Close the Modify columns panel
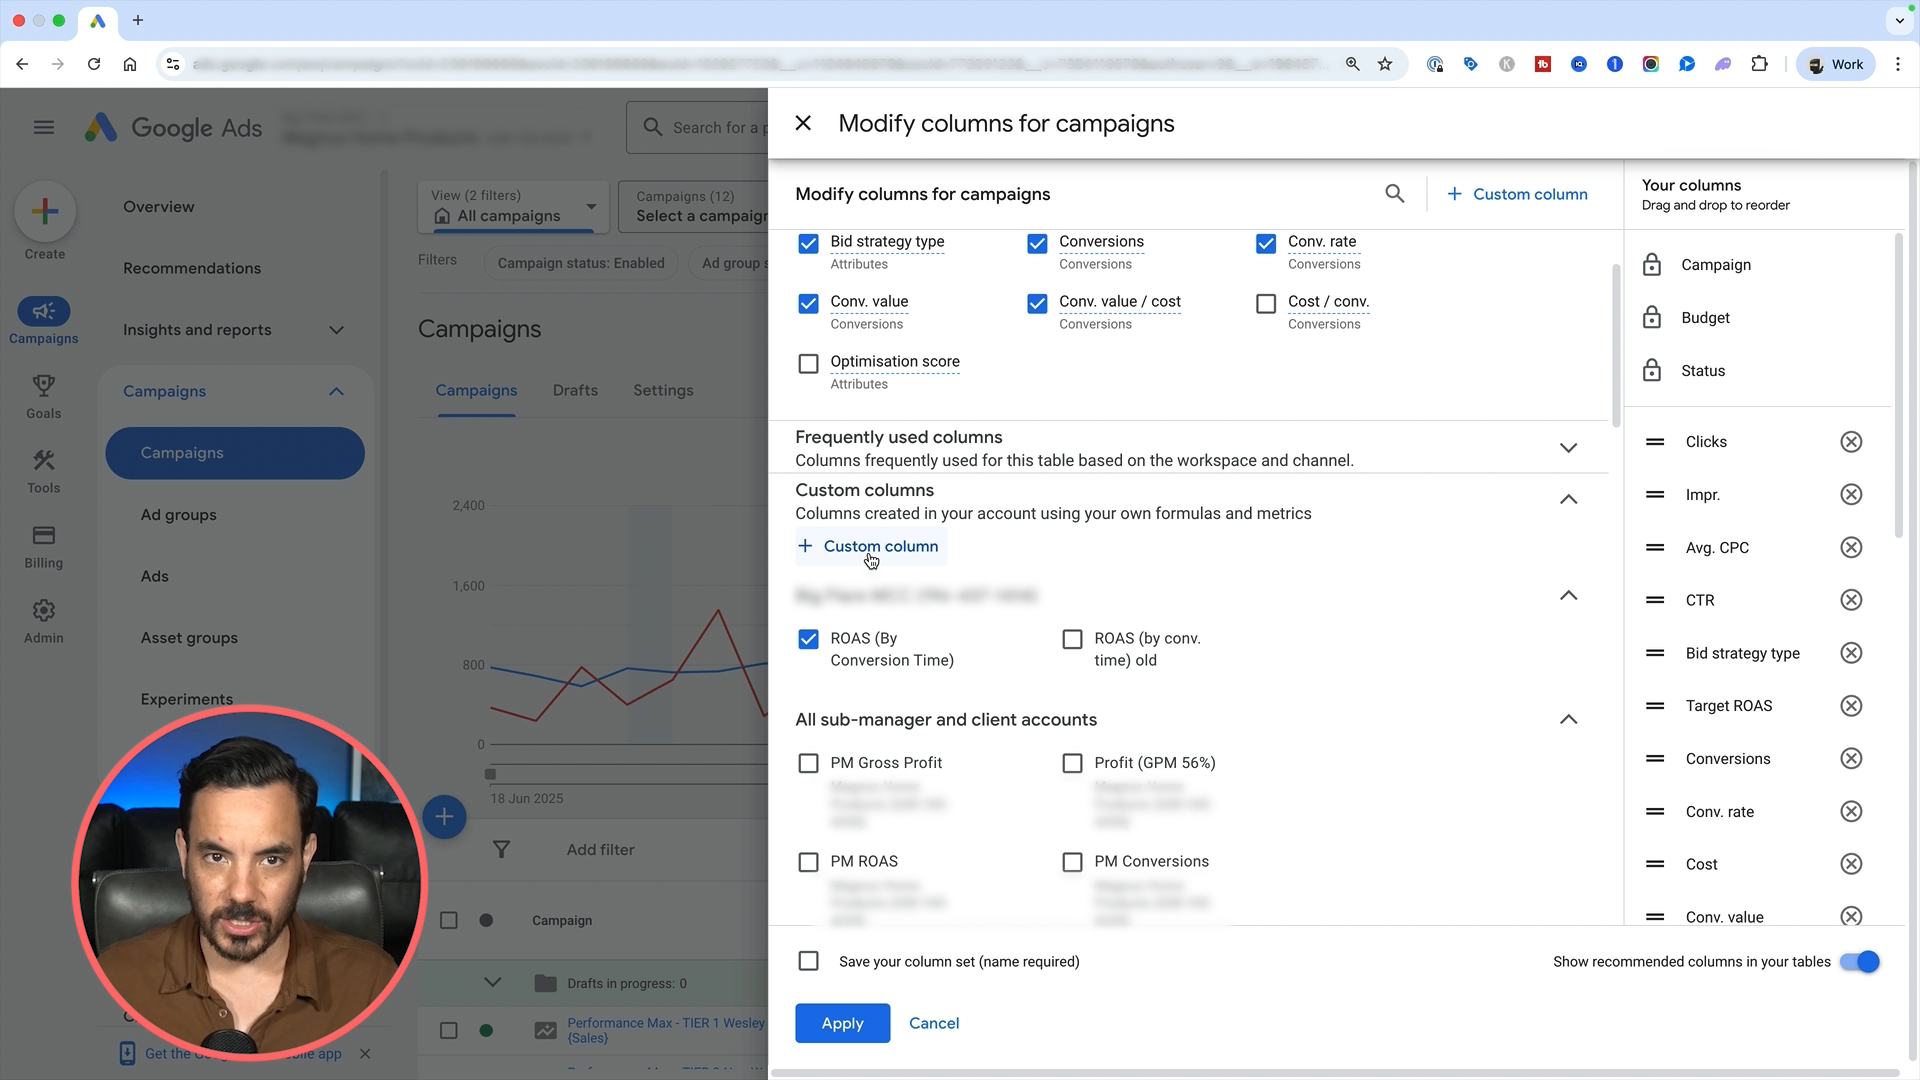 (x=803, y=123)
